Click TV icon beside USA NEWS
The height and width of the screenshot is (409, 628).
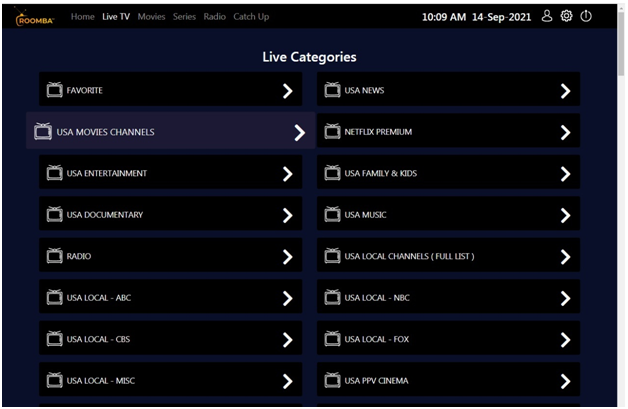click(x=332, y=90)
